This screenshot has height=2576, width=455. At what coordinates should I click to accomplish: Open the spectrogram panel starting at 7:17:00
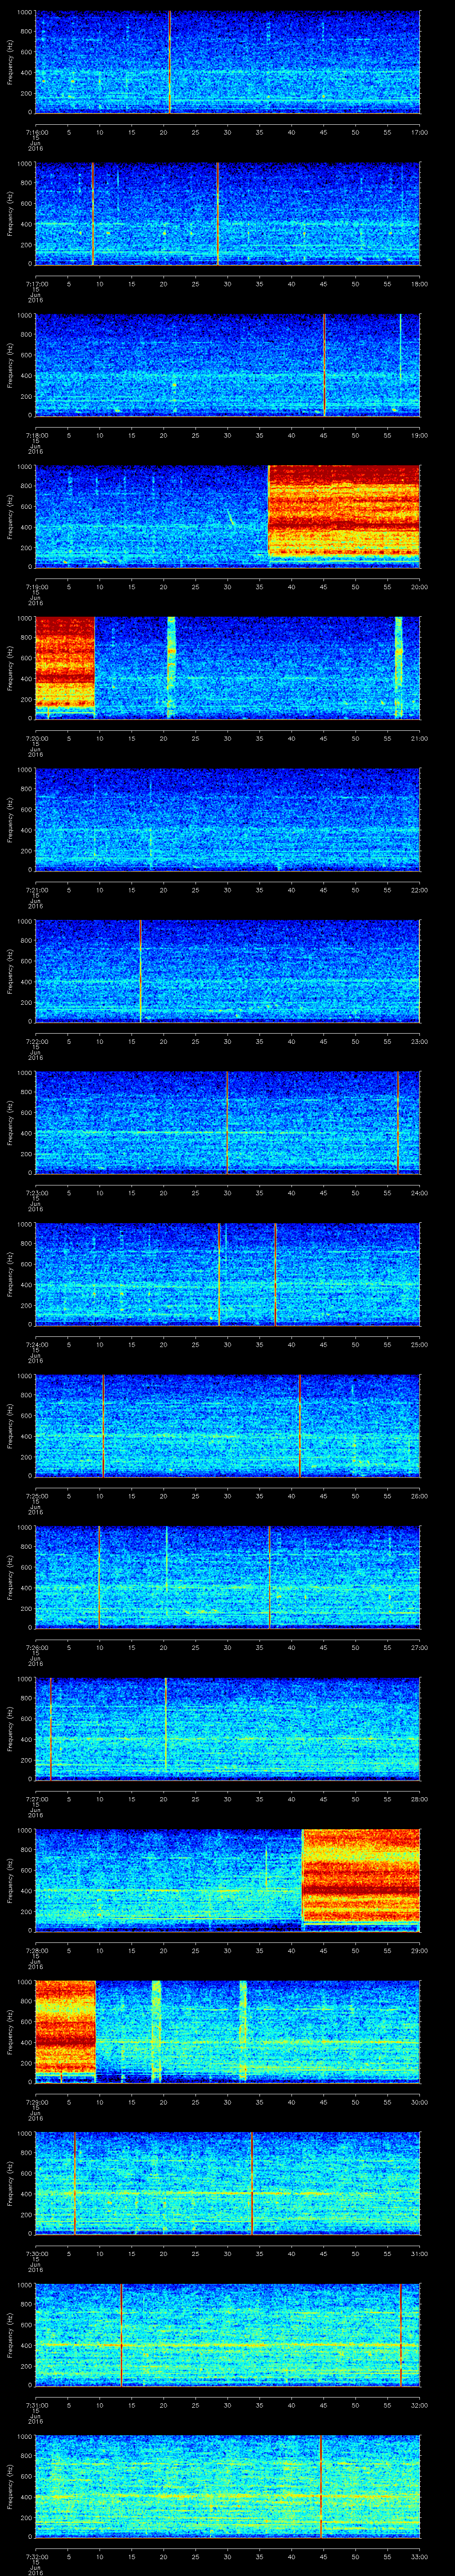point(227,214)
